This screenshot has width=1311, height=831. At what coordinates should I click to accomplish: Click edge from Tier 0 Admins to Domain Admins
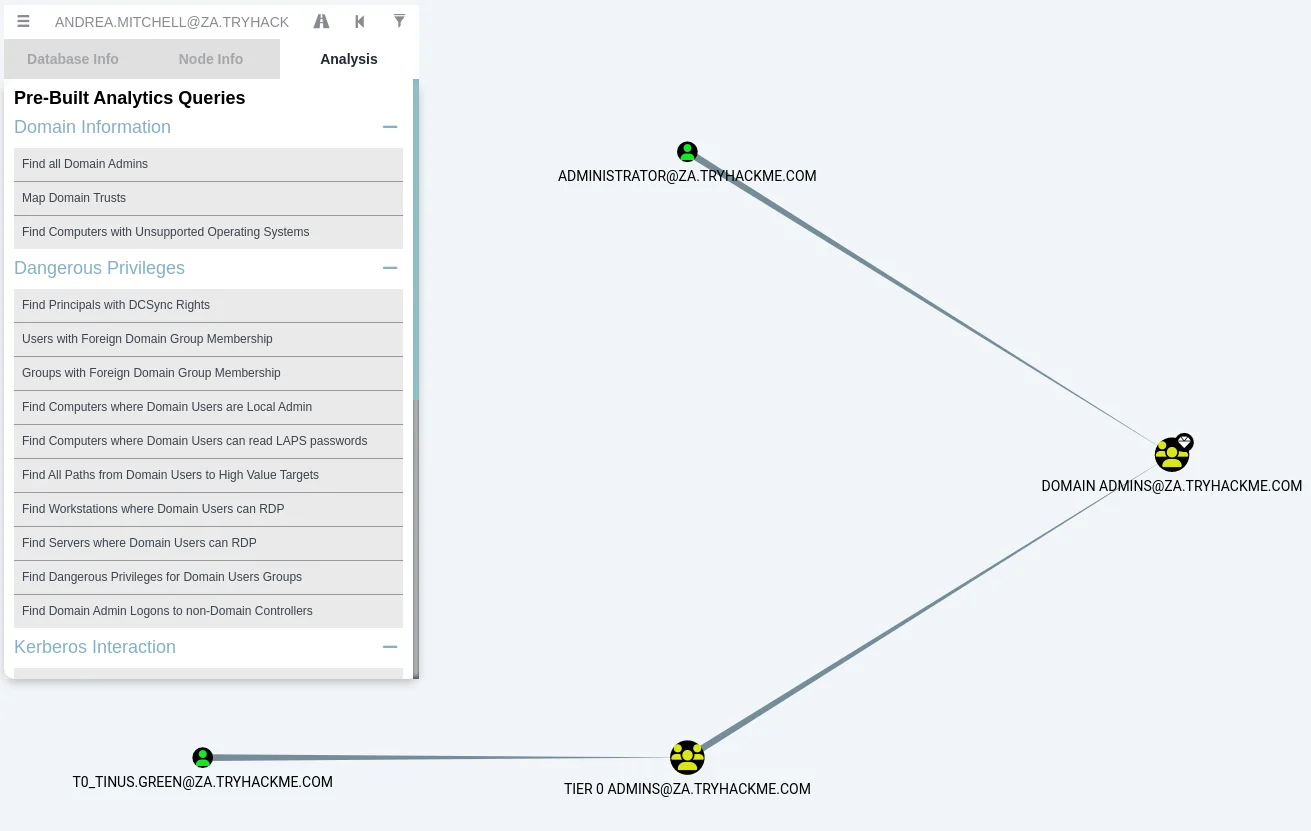click(929, 607)
